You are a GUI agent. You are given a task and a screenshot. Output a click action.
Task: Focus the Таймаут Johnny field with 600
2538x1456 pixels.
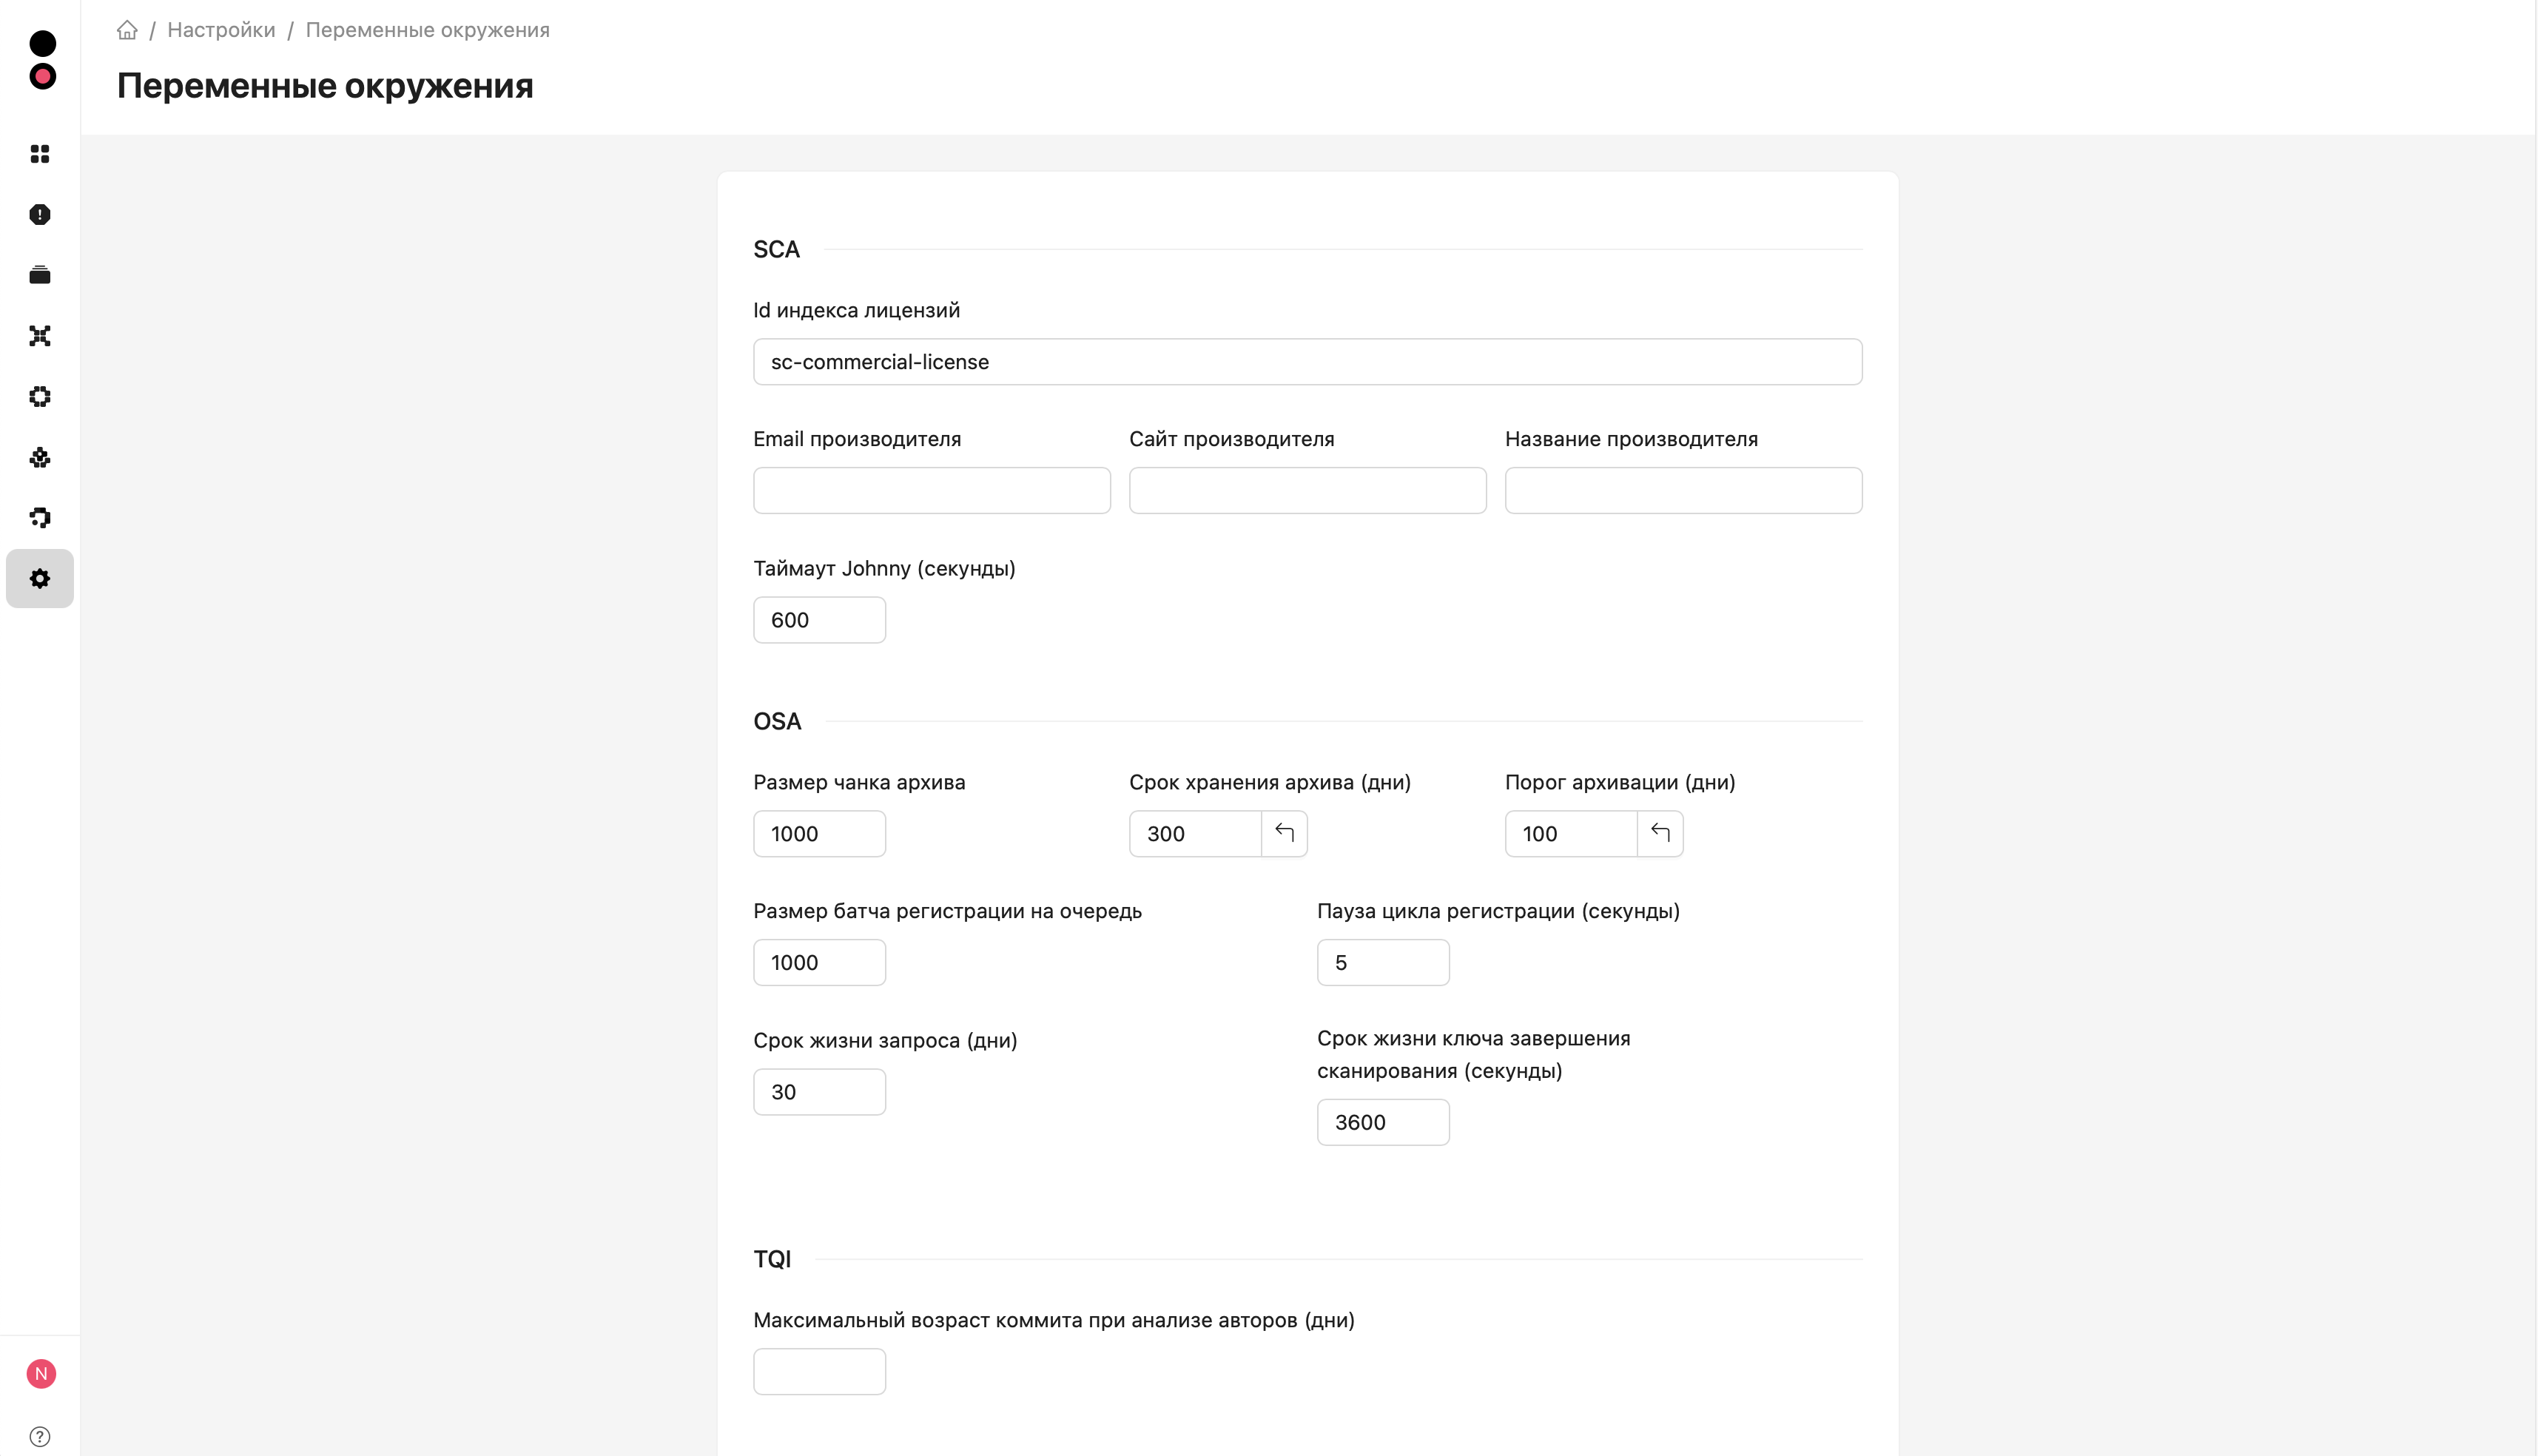(x=819, y=620)
